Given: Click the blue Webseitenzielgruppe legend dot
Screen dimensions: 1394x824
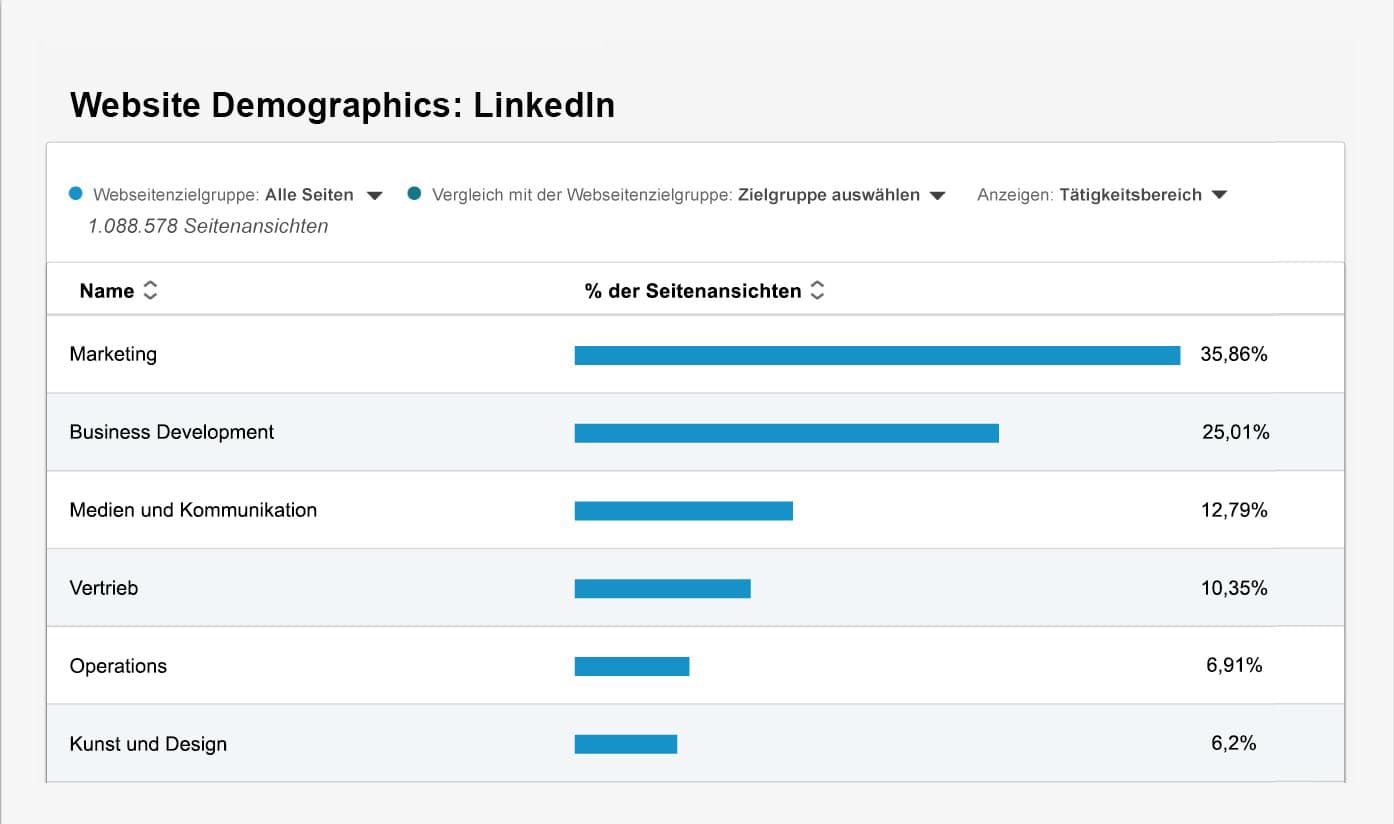Looking at the screenshot, I should pos(76,194).
